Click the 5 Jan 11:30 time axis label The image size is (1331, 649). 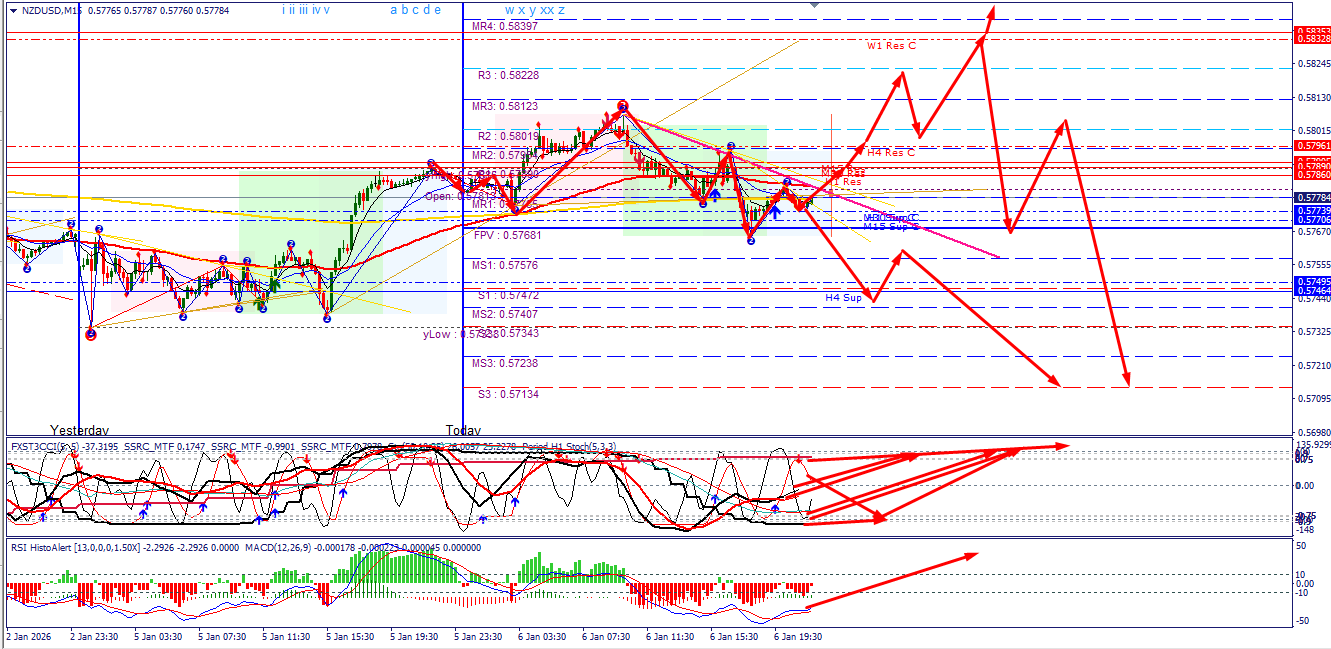(286, 635)
